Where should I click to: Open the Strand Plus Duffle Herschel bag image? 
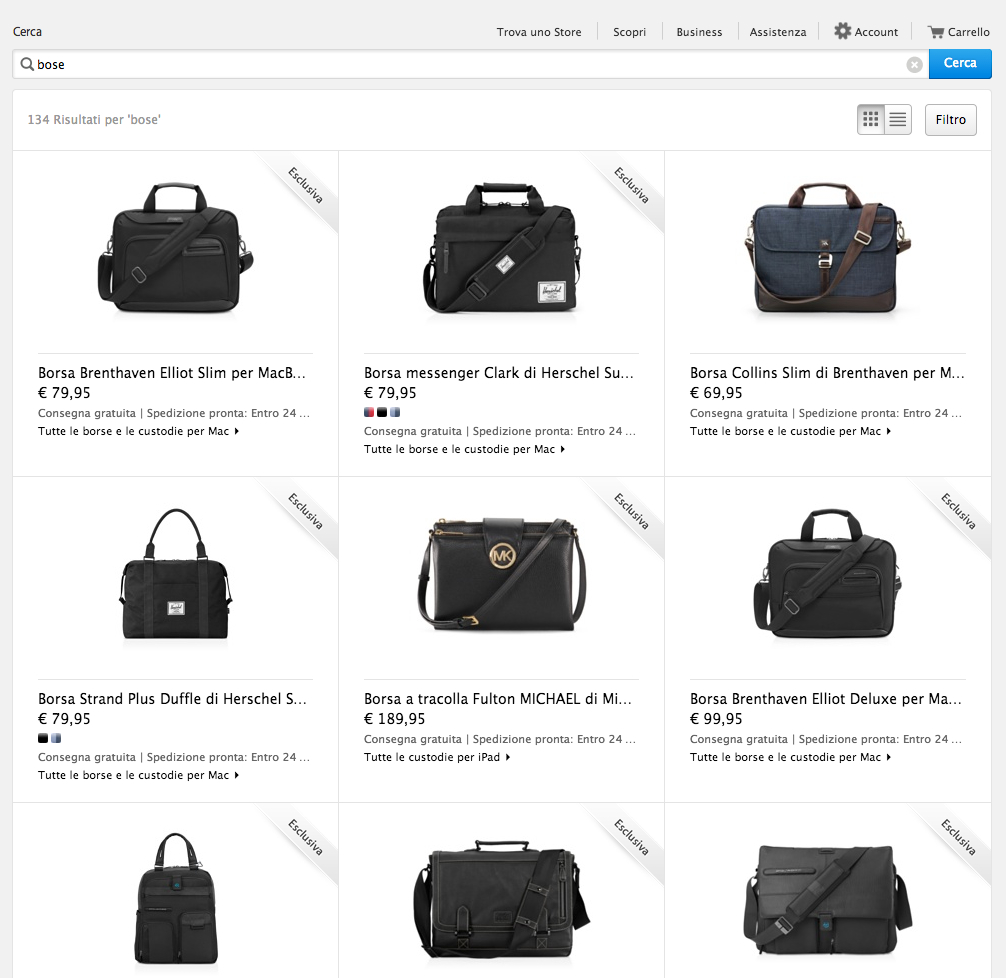(x=175, y=574)
